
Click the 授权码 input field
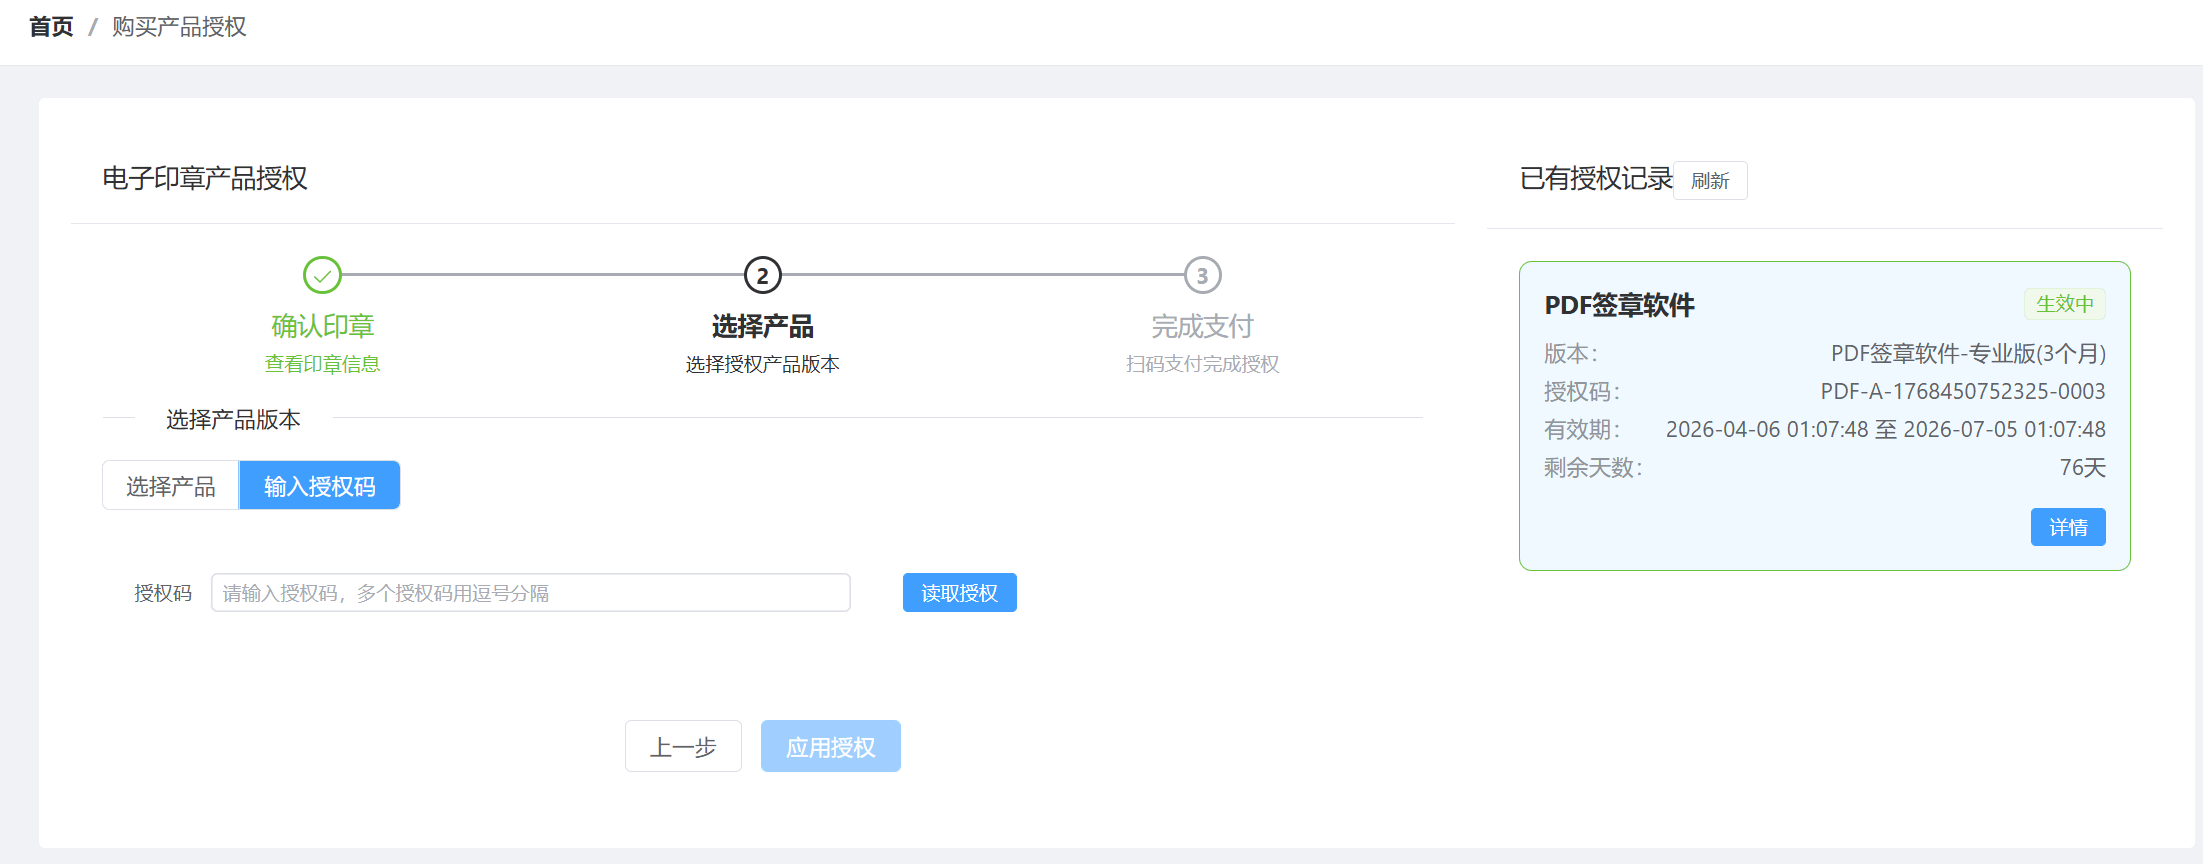tap(530, 593)
